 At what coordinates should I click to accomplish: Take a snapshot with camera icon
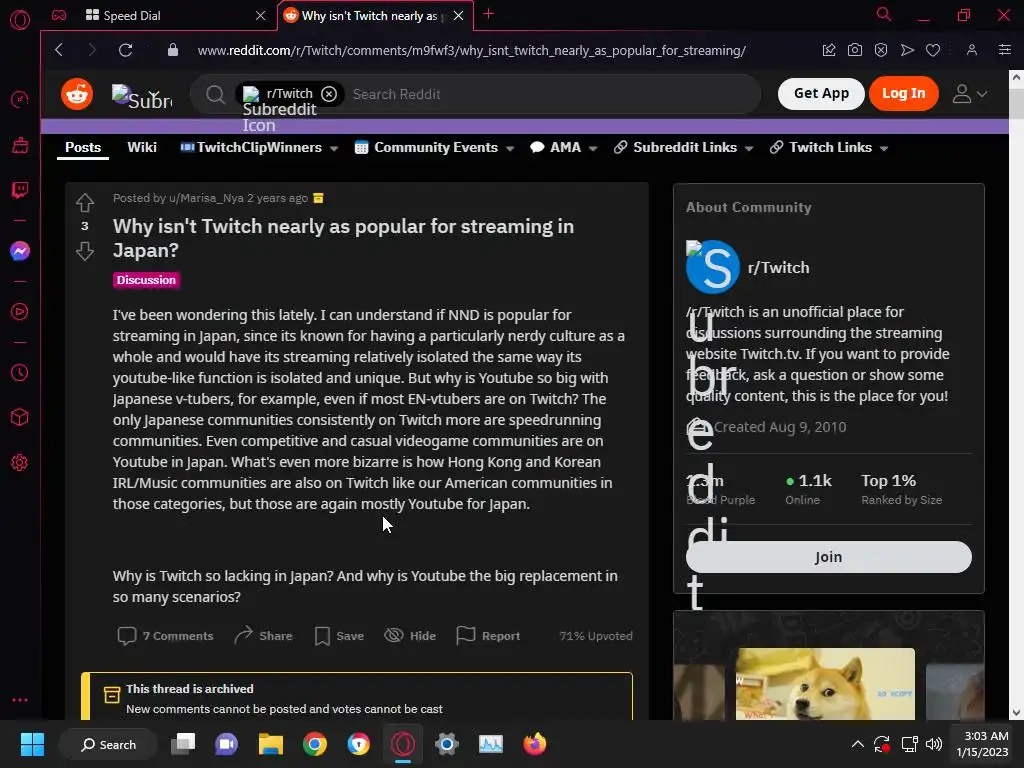[x=854, y=50]
